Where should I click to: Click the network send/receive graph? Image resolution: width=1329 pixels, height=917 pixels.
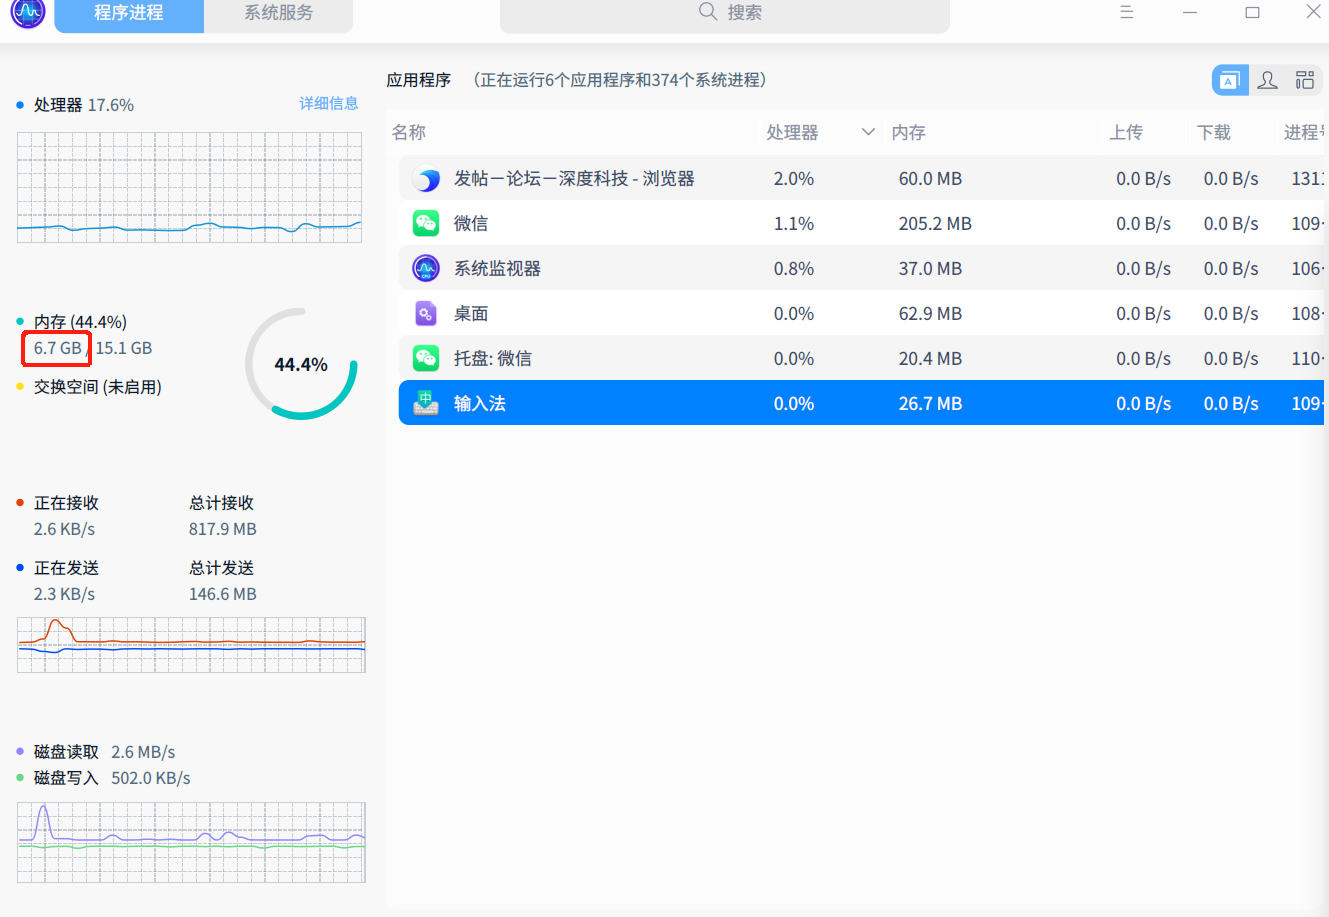191,645
